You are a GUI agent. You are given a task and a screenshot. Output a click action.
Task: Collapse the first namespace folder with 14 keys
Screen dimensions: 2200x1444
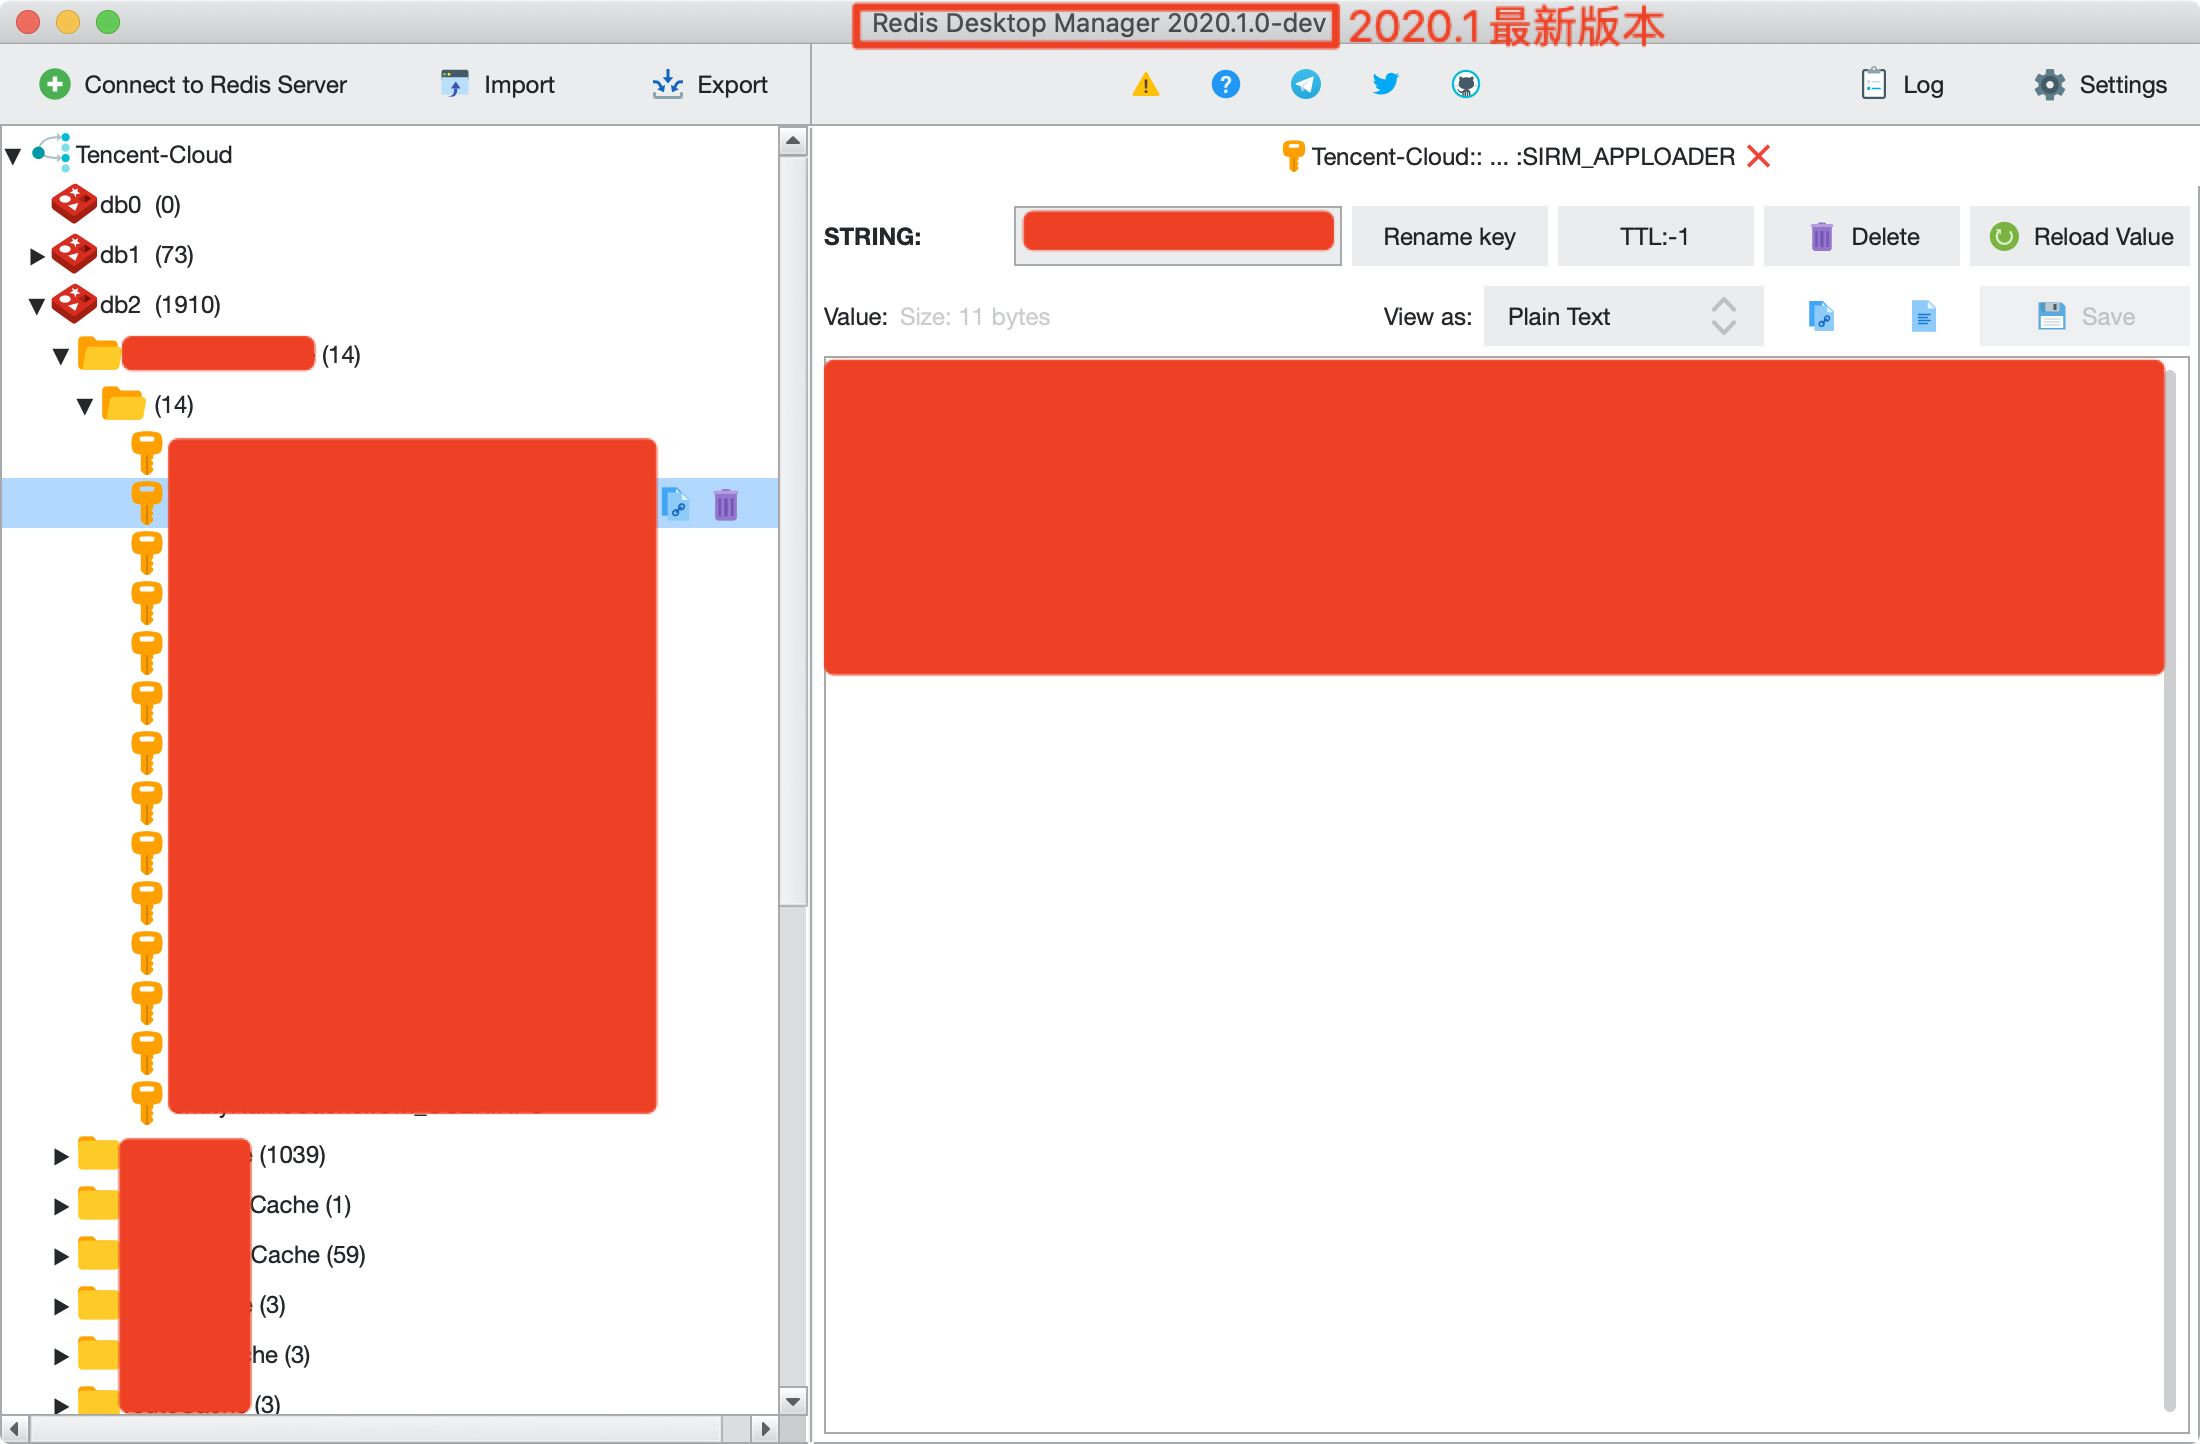61,356
